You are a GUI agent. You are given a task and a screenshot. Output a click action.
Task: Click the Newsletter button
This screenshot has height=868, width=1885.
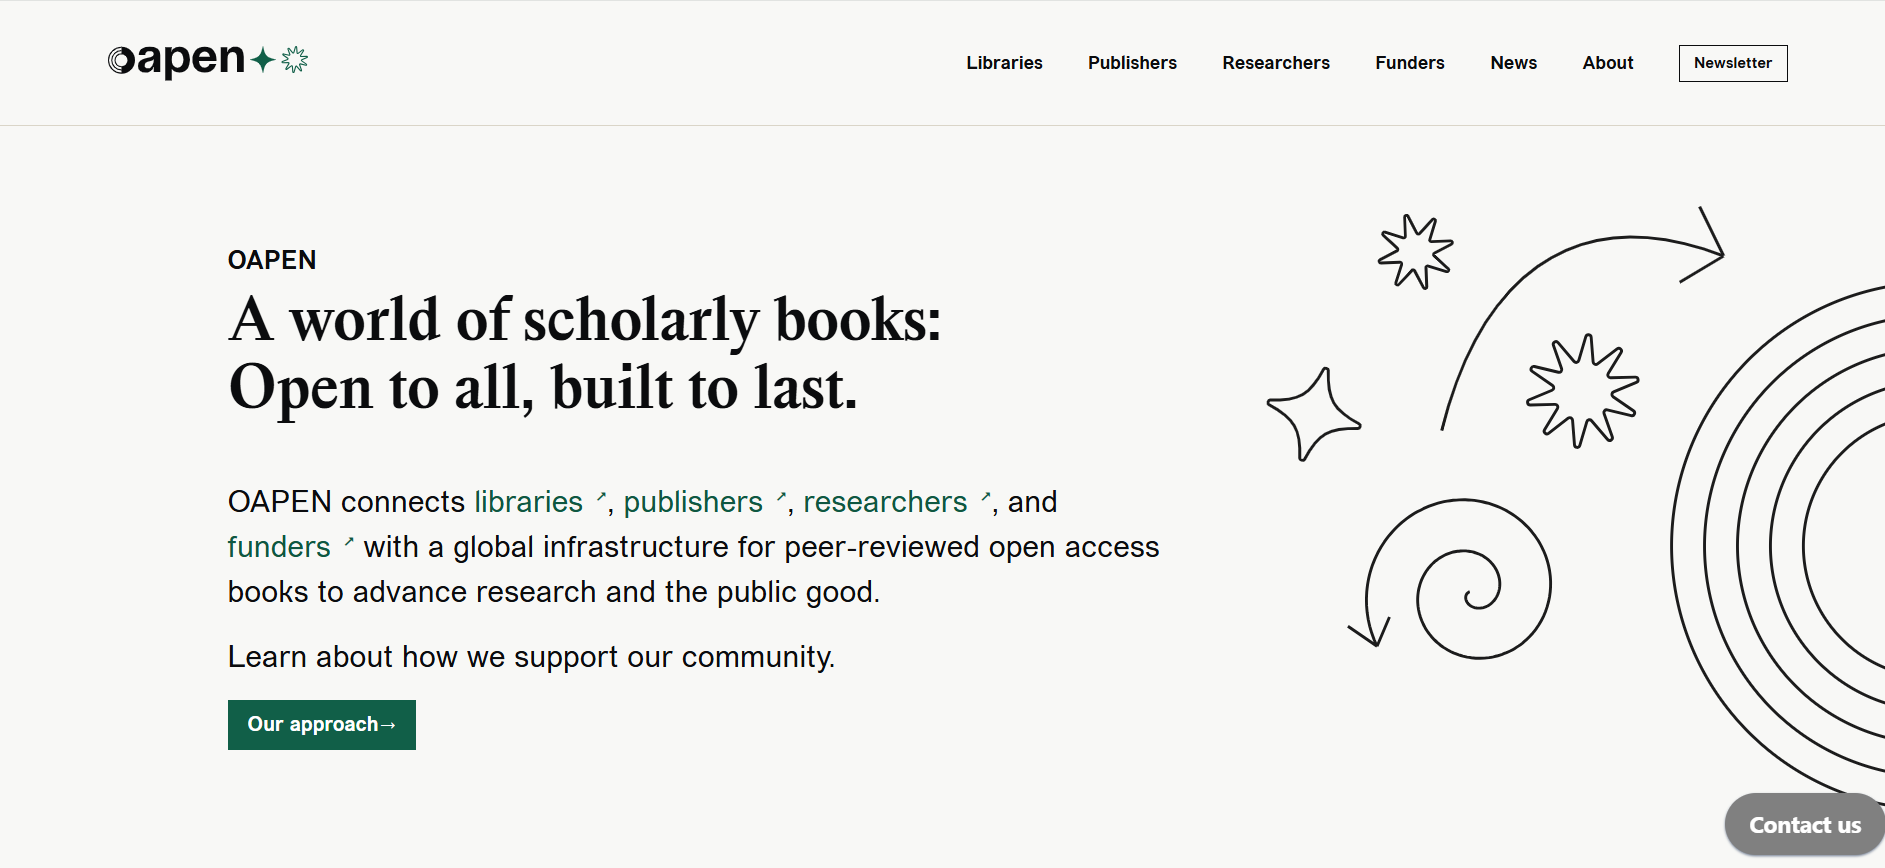pyautogui.click(x=1732, y=63)
